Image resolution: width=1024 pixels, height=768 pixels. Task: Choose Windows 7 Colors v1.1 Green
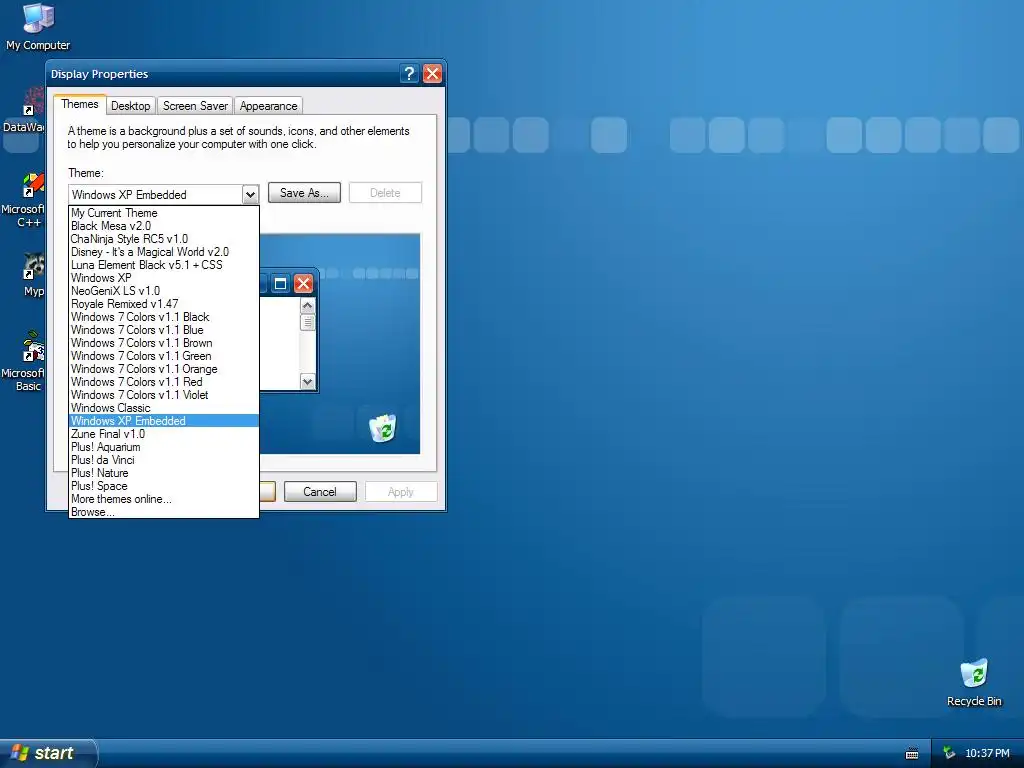(164, 356)
